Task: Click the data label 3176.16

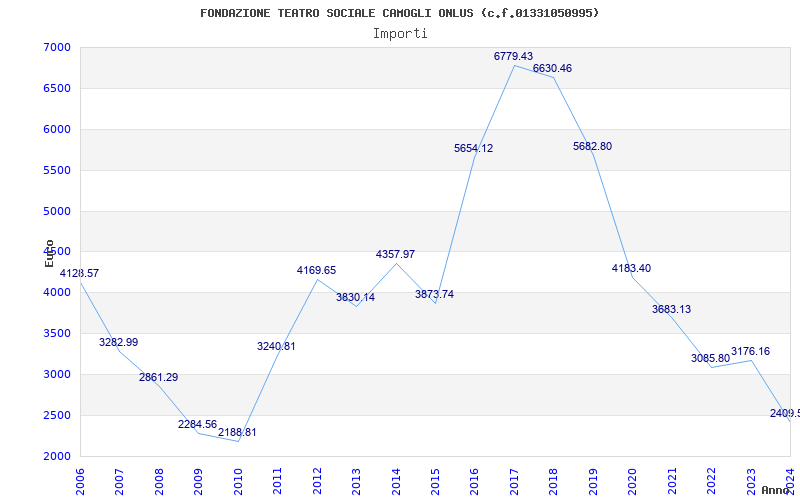Action: point(751,352)
